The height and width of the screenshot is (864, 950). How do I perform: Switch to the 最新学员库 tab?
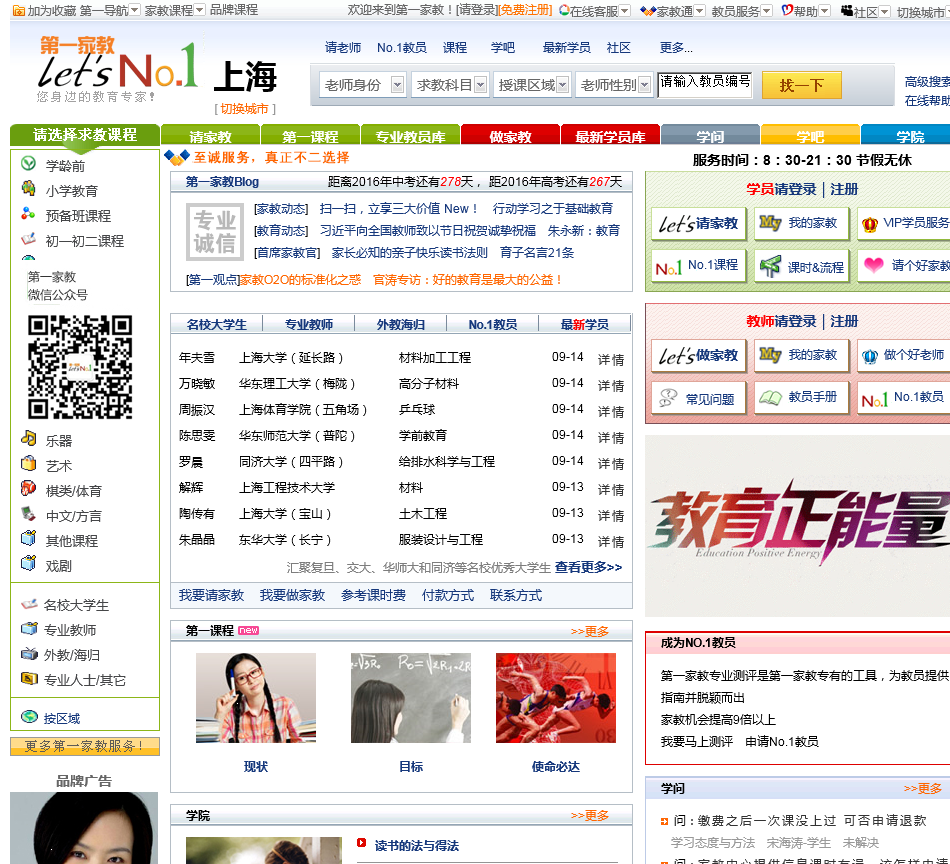pyautogui.click(x=610, y=135)
